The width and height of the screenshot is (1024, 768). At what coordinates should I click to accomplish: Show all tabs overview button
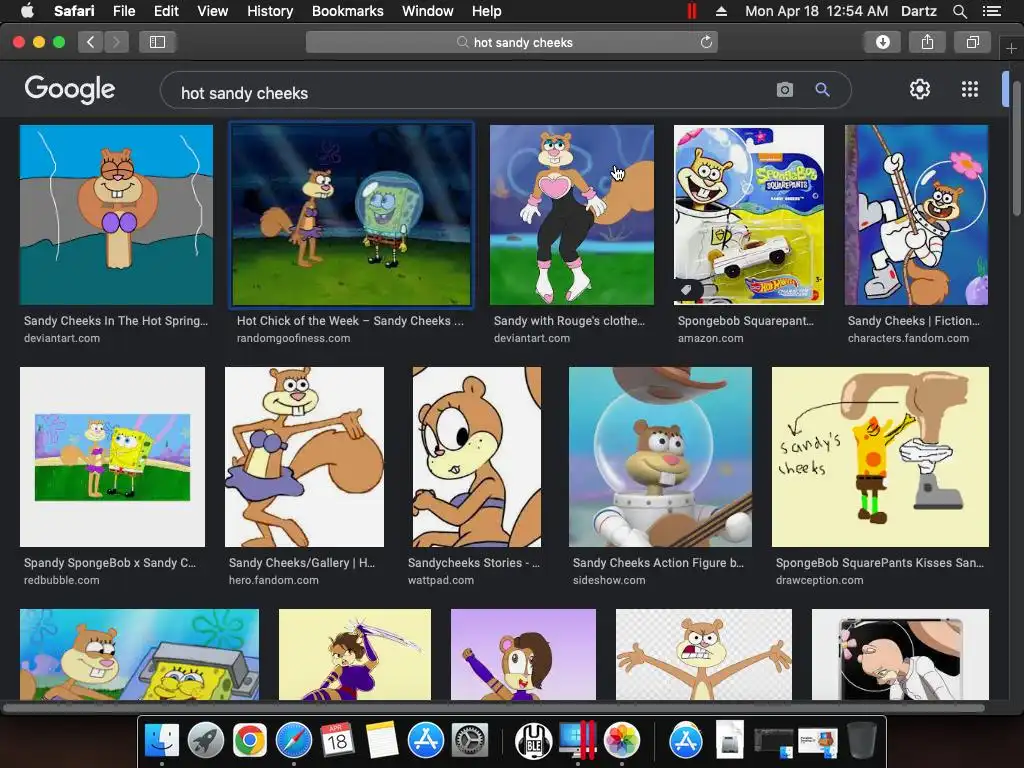pos(972,42)
